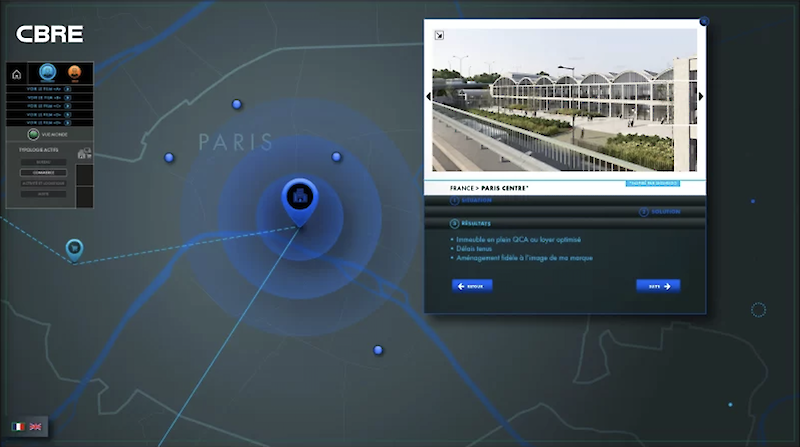Toggle the Vue Monde green button
Screen dimensions: 800x447
pos(33,134)
